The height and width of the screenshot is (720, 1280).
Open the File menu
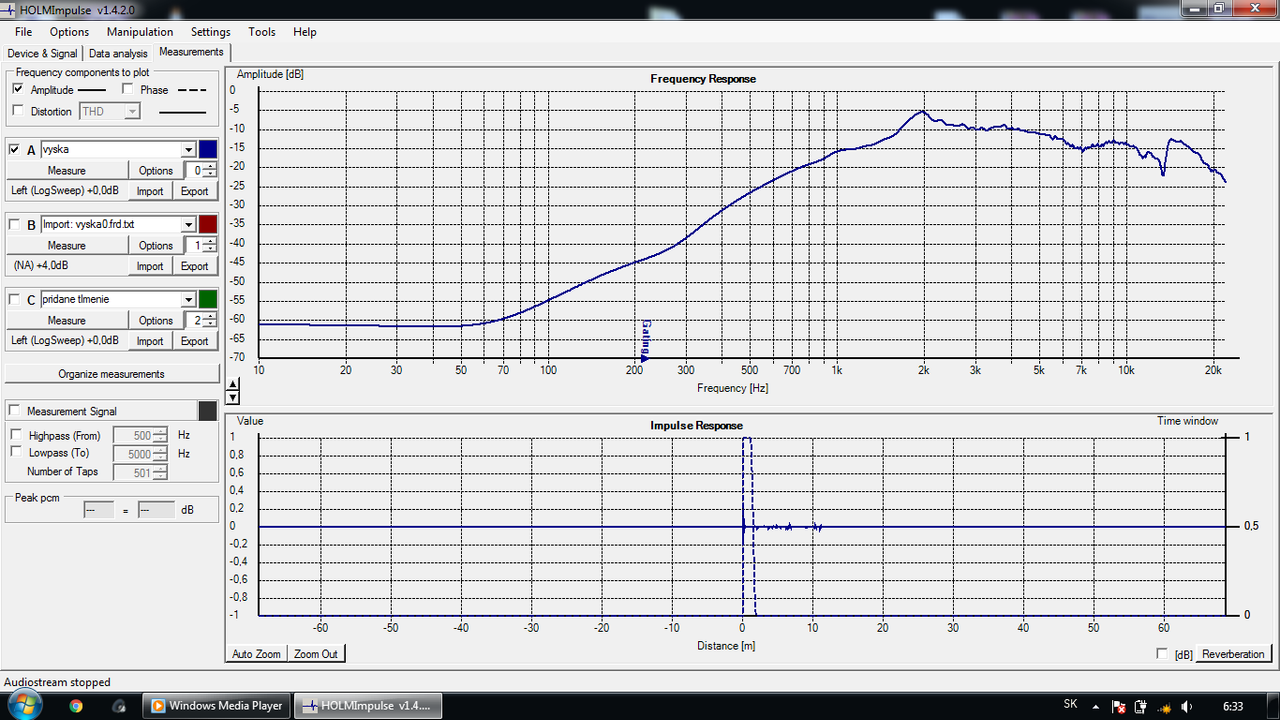pyautogui.click(x=23, y=32)
